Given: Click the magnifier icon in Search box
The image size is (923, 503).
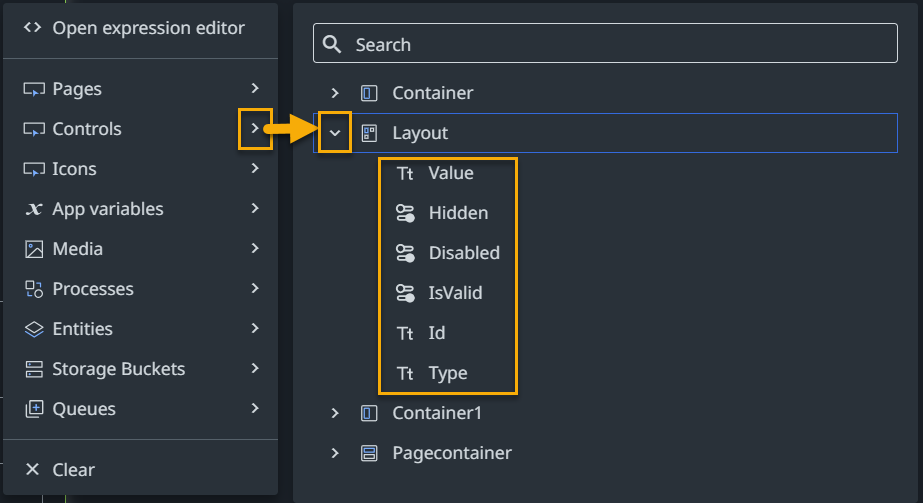Looking at the screenshot, I should (x=332, y=44).
